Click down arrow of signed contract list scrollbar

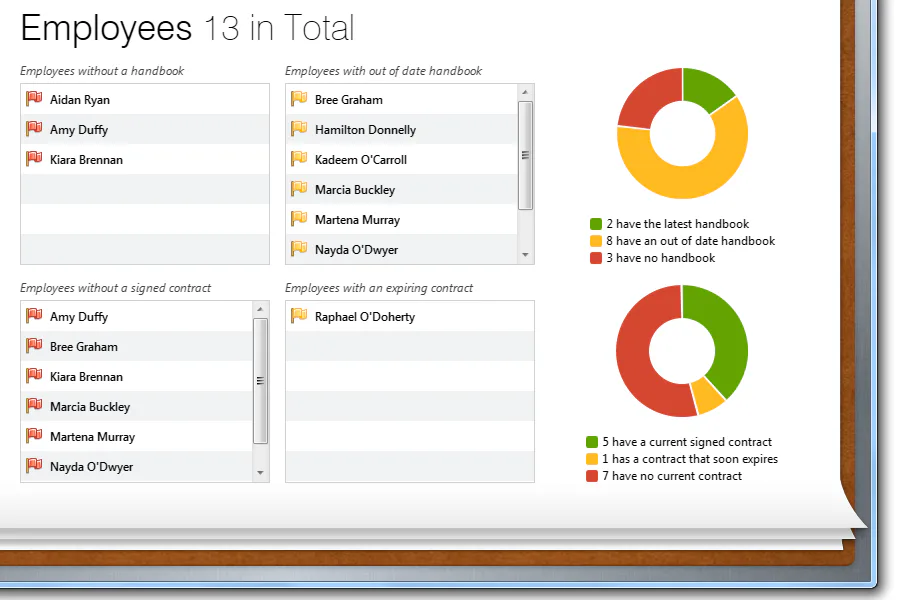click(x=260, y=473)
